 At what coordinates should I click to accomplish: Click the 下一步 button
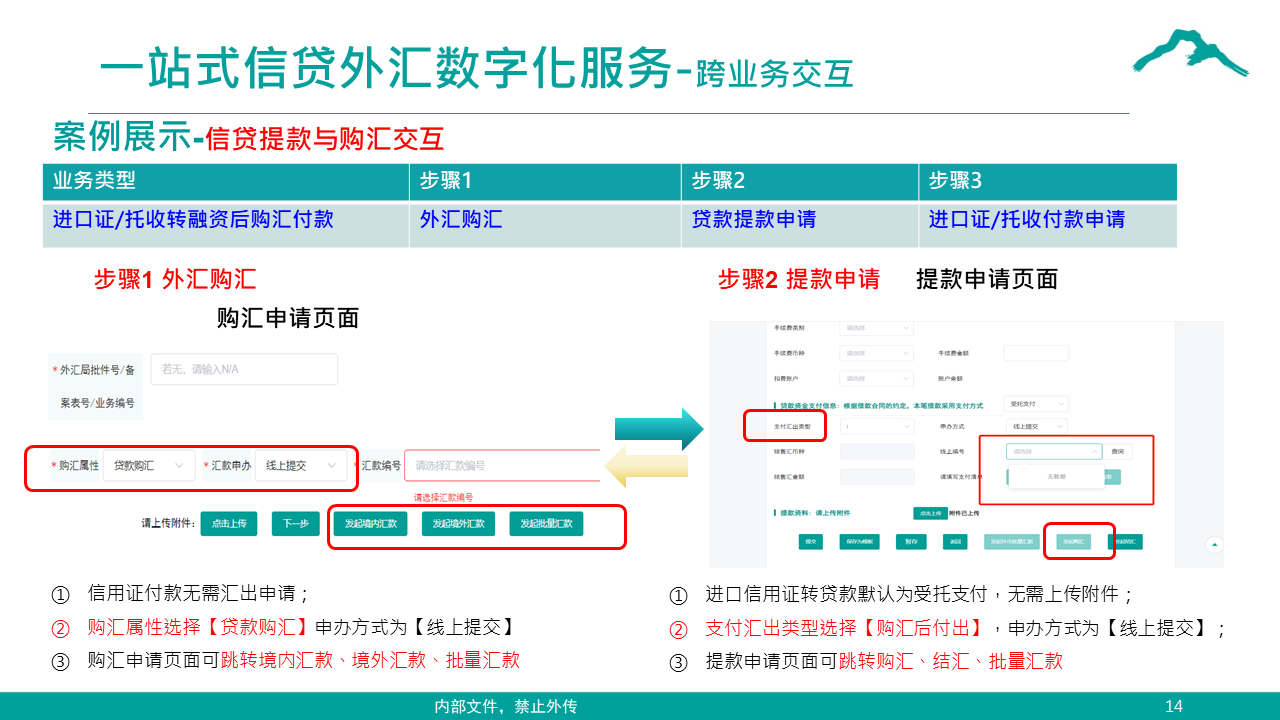pyautogui.click(x=296, y=523)
